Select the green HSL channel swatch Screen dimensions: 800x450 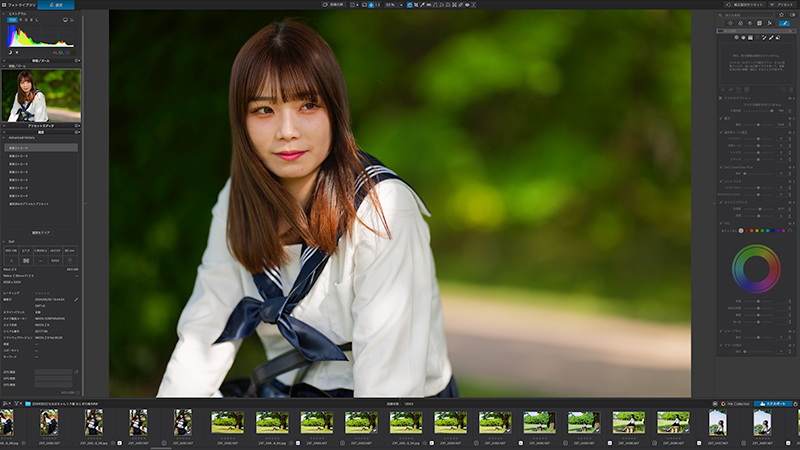click(762, 231)
